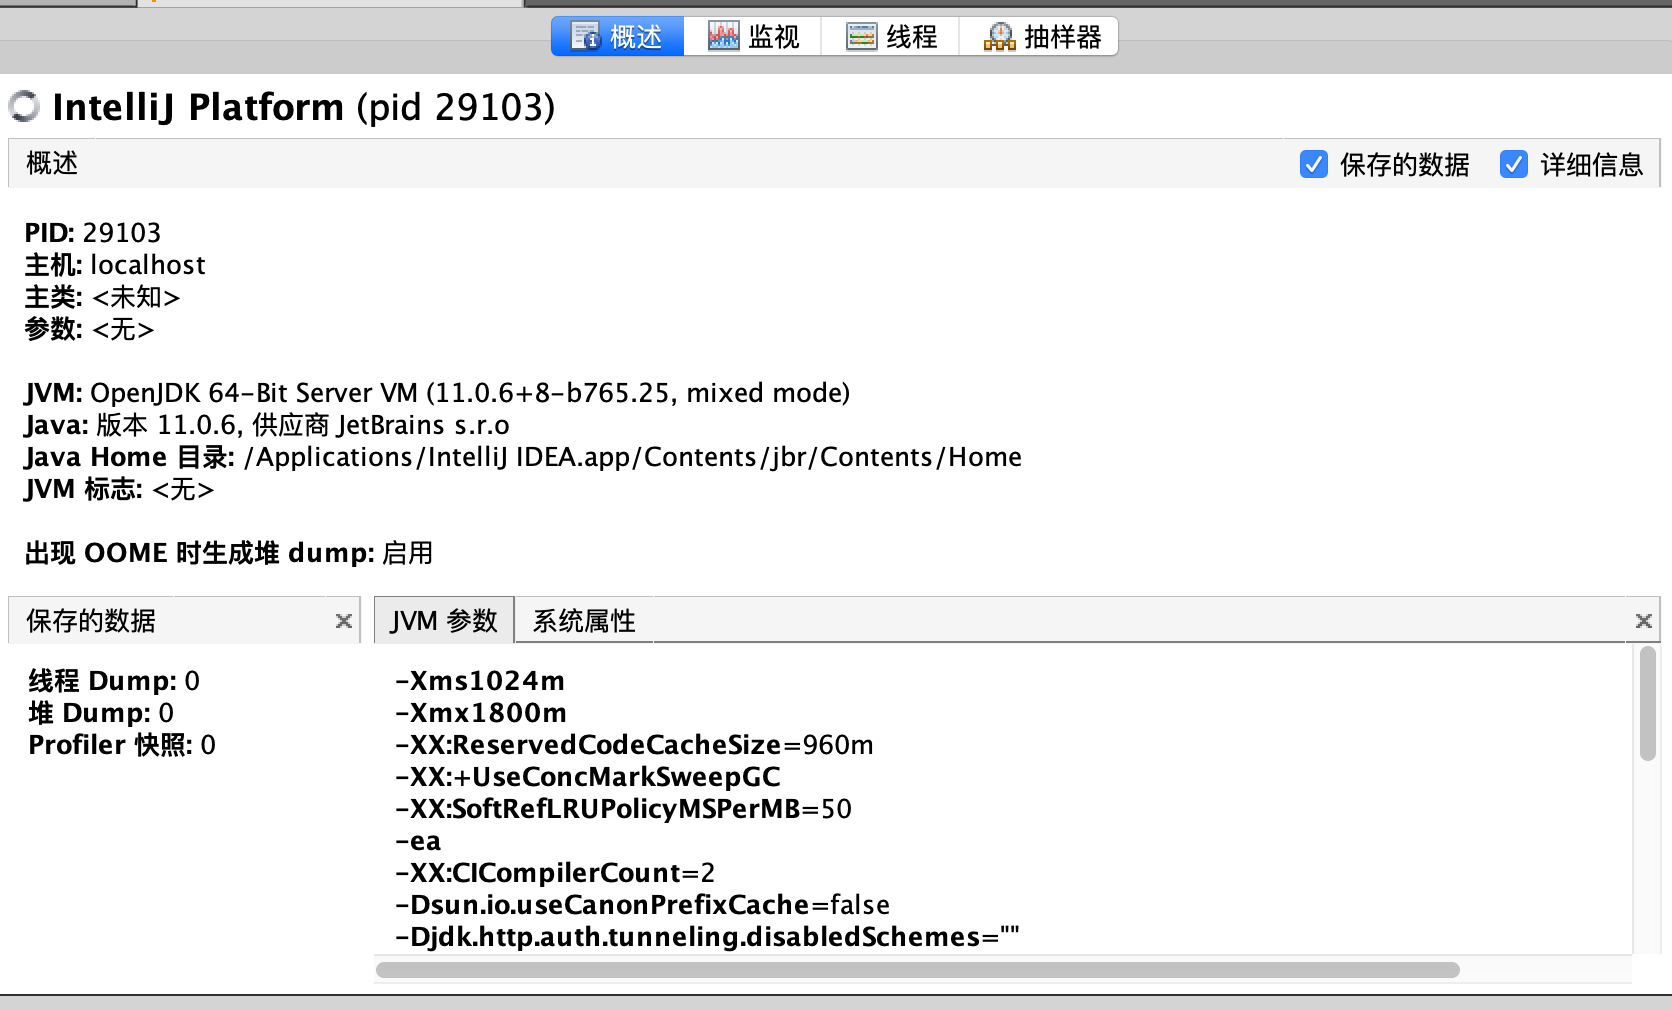Select the JVM 参数 tab
Image resolution: width=1672 pixels, height=1010 pixels.
(x=444, y=621)
